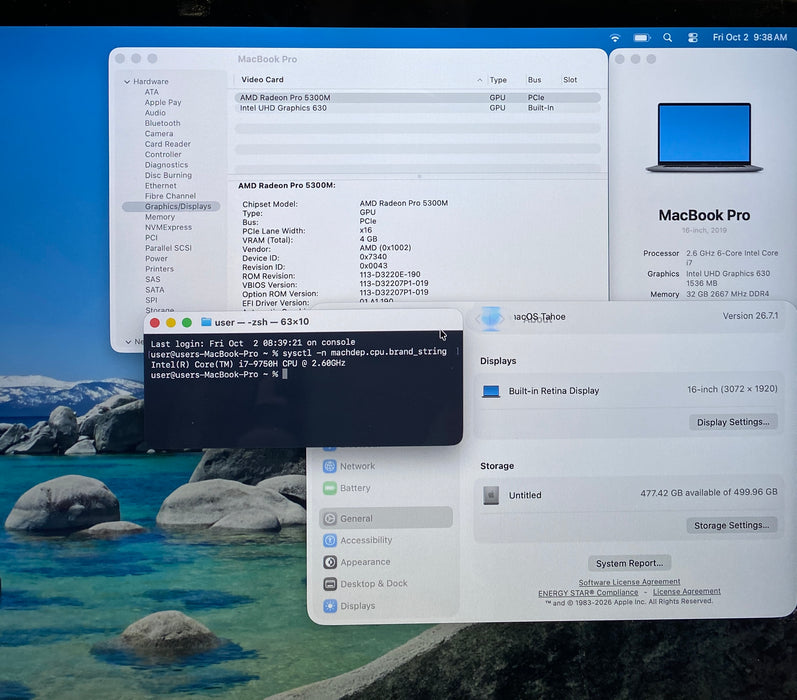Select Parallel SCSI in Hardware list

pyautogui.click(x=168, y=248)
